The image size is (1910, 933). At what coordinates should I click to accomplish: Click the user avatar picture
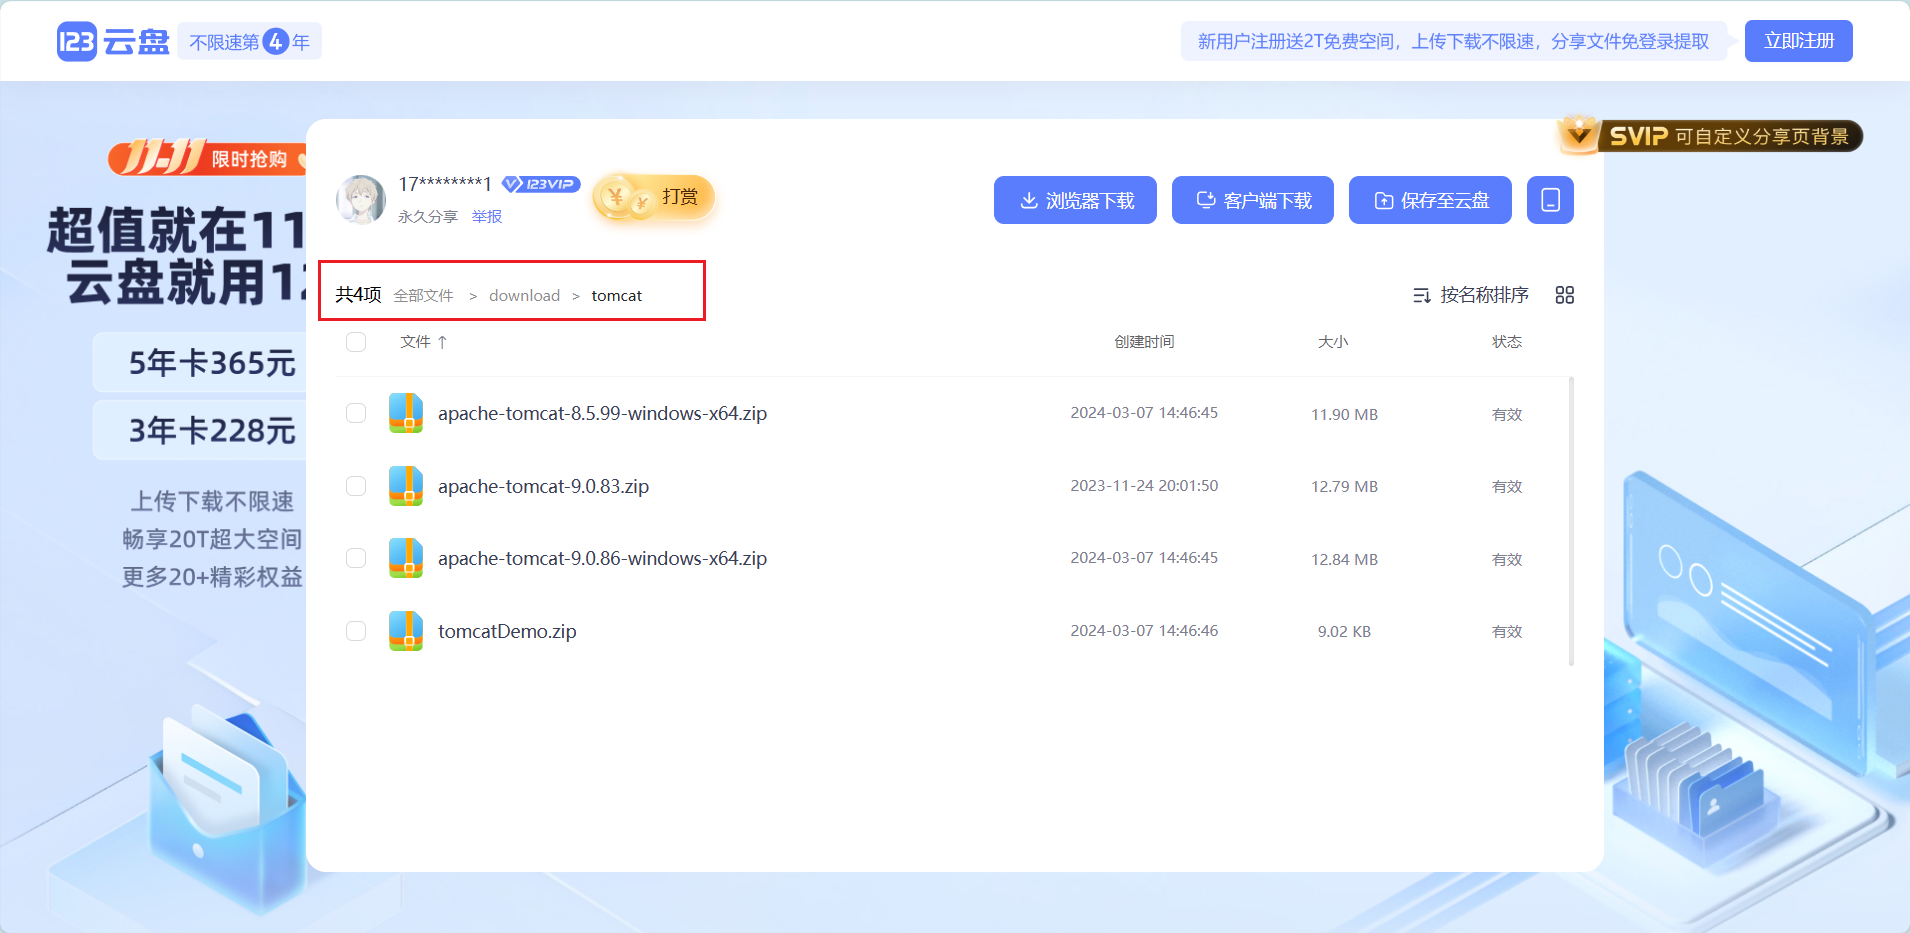[361, 200]
